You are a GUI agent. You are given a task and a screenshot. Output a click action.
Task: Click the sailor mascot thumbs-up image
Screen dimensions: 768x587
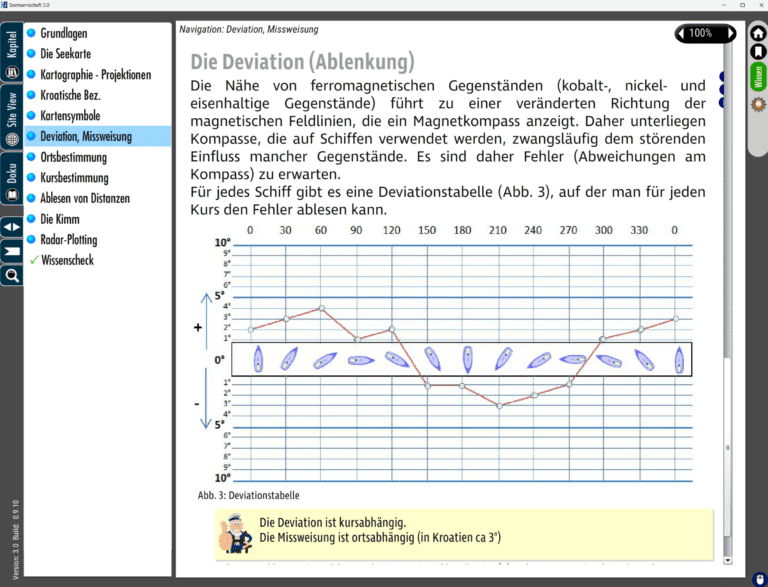[x=235, y=533]
